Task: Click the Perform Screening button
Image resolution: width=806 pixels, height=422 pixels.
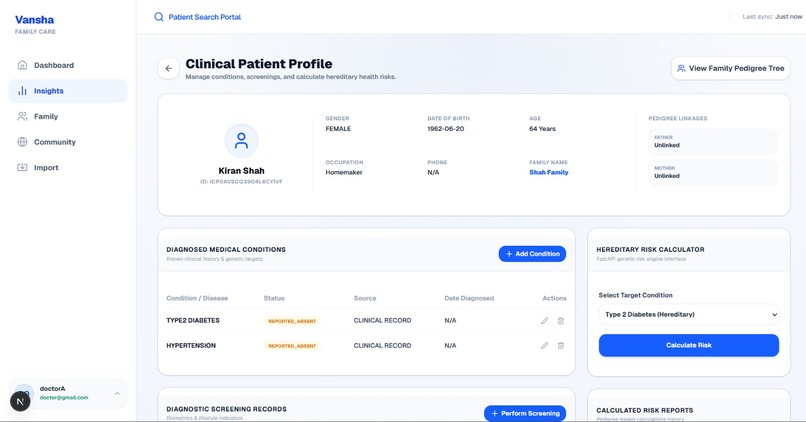Action: click(525, 413)
